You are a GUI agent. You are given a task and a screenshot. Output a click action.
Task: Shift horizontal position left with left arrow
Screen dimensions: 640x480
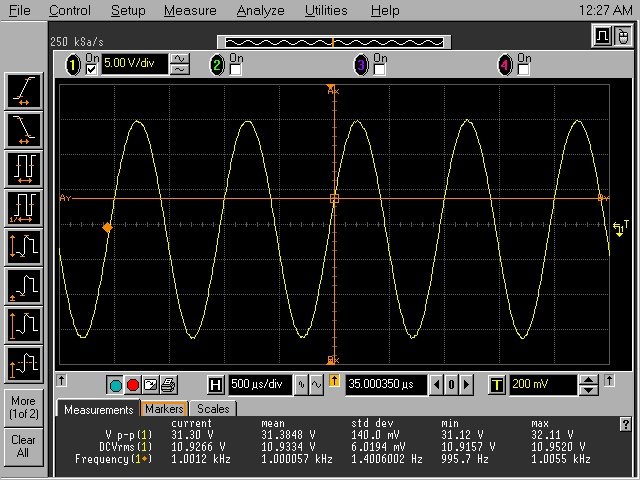tap(436, 384)
